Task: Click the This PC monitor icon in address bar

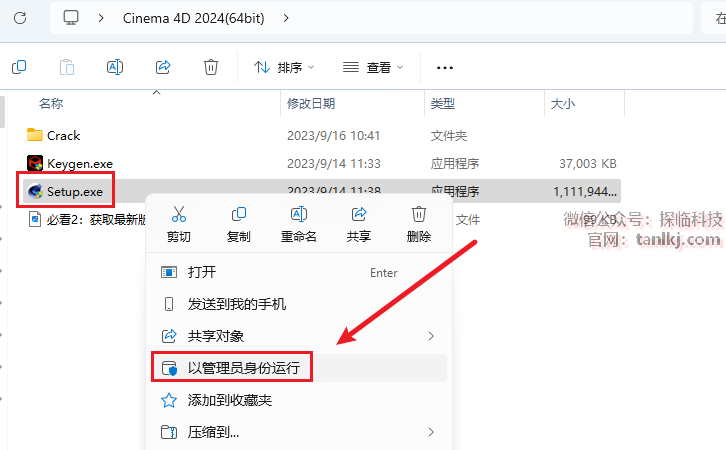Action: click(71, 18)
